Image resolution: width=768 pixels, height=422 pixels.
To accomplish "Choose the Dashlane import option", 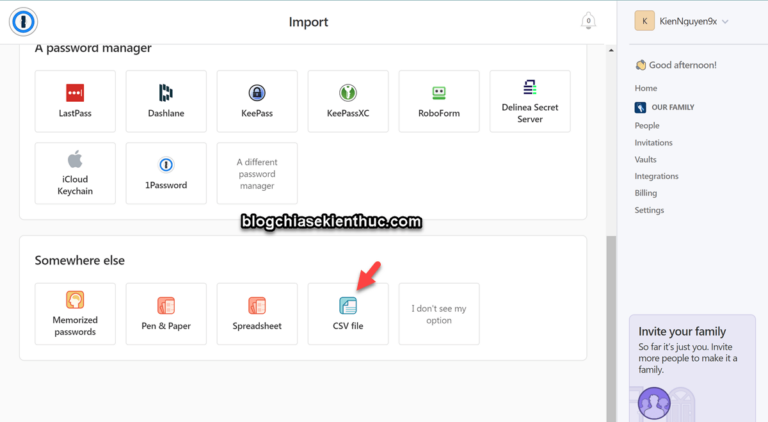I will tap(166, 101).
